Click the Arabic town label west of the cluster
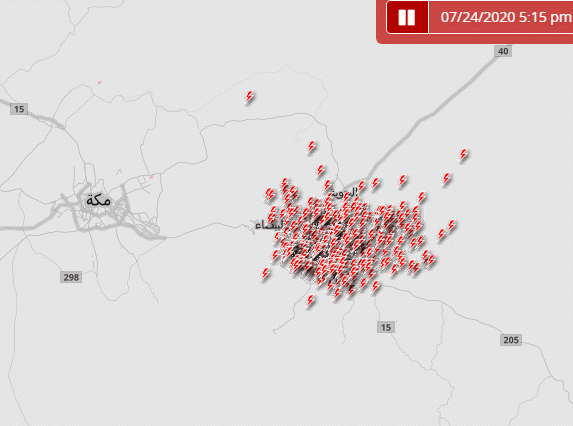The image size is (573, 426). 269,225
